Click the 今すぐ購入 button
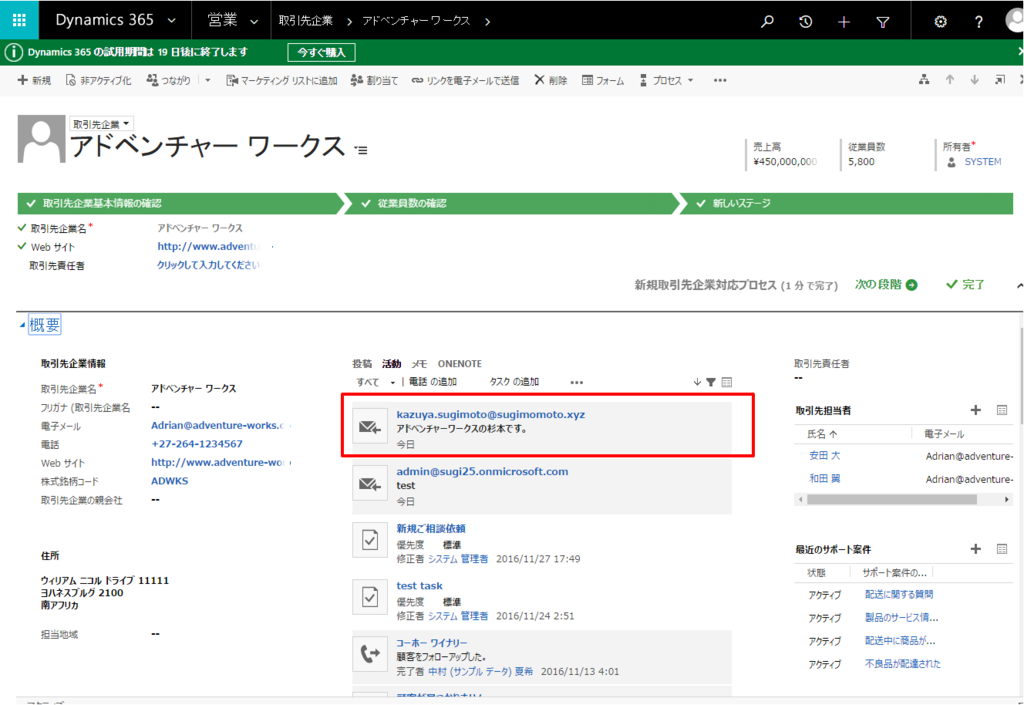The width and height of the screenshot is (1024, 705). pyautogui.click(x=321, y=52)
